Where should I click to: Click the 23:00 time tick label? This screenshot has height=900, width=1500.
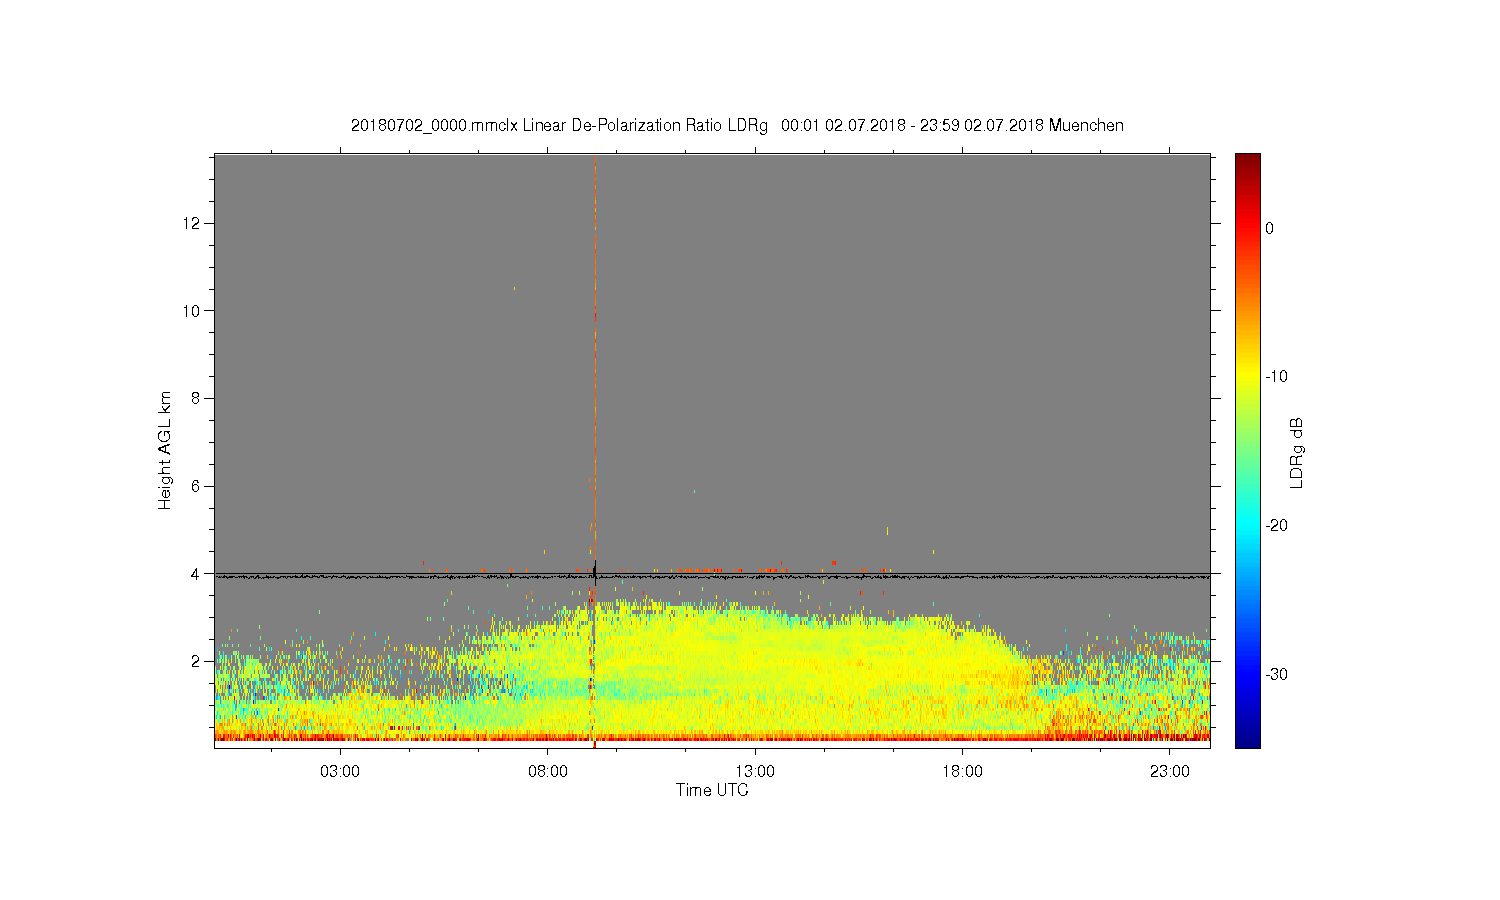point(1170,772)
